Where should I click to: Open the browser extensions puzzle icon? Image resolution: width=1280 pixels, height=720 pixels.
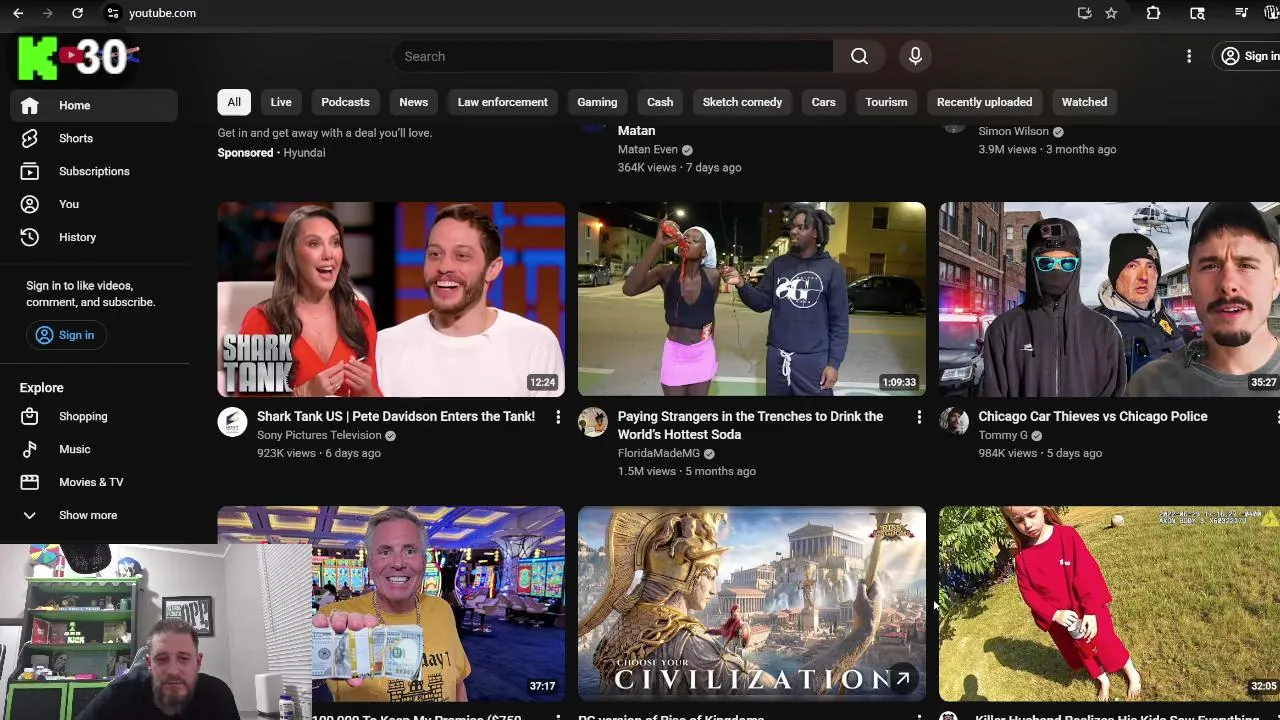pyautogui.click(x=1153, y=13)
